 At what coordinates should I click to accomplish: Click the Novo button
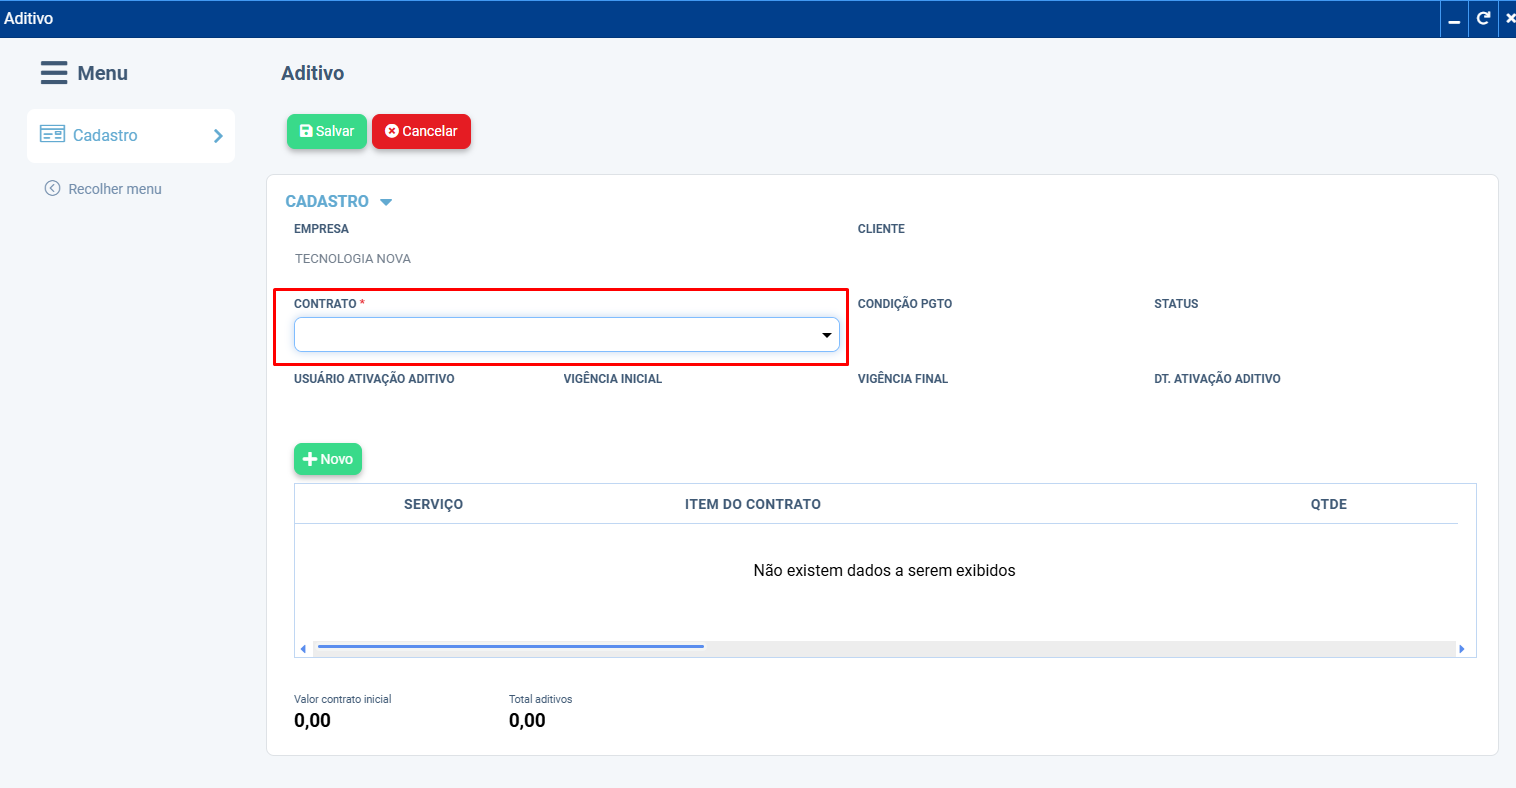(328, 459)
